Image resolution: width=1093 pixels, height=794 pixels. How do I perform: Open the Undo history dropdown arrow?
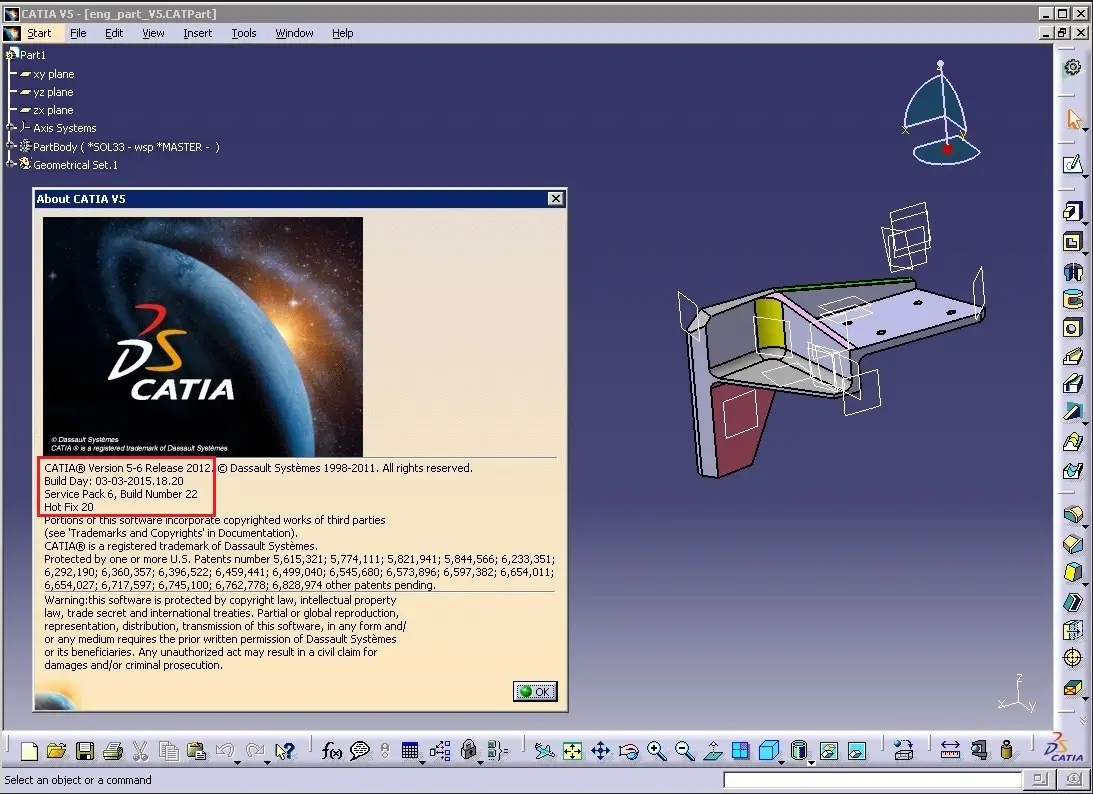click(x=237, y=763)
